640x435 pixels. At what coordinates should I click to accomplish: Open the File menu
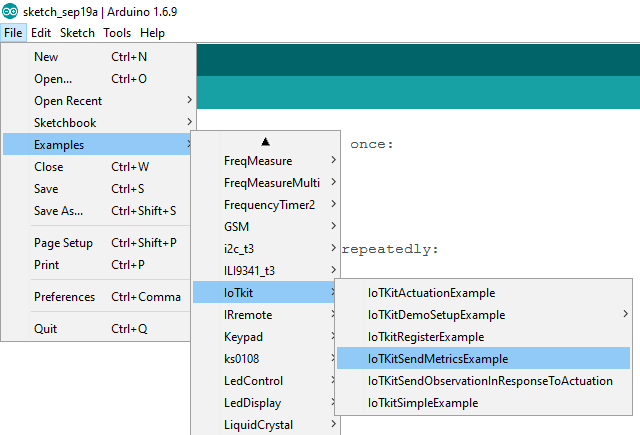[x=13, y=33]
